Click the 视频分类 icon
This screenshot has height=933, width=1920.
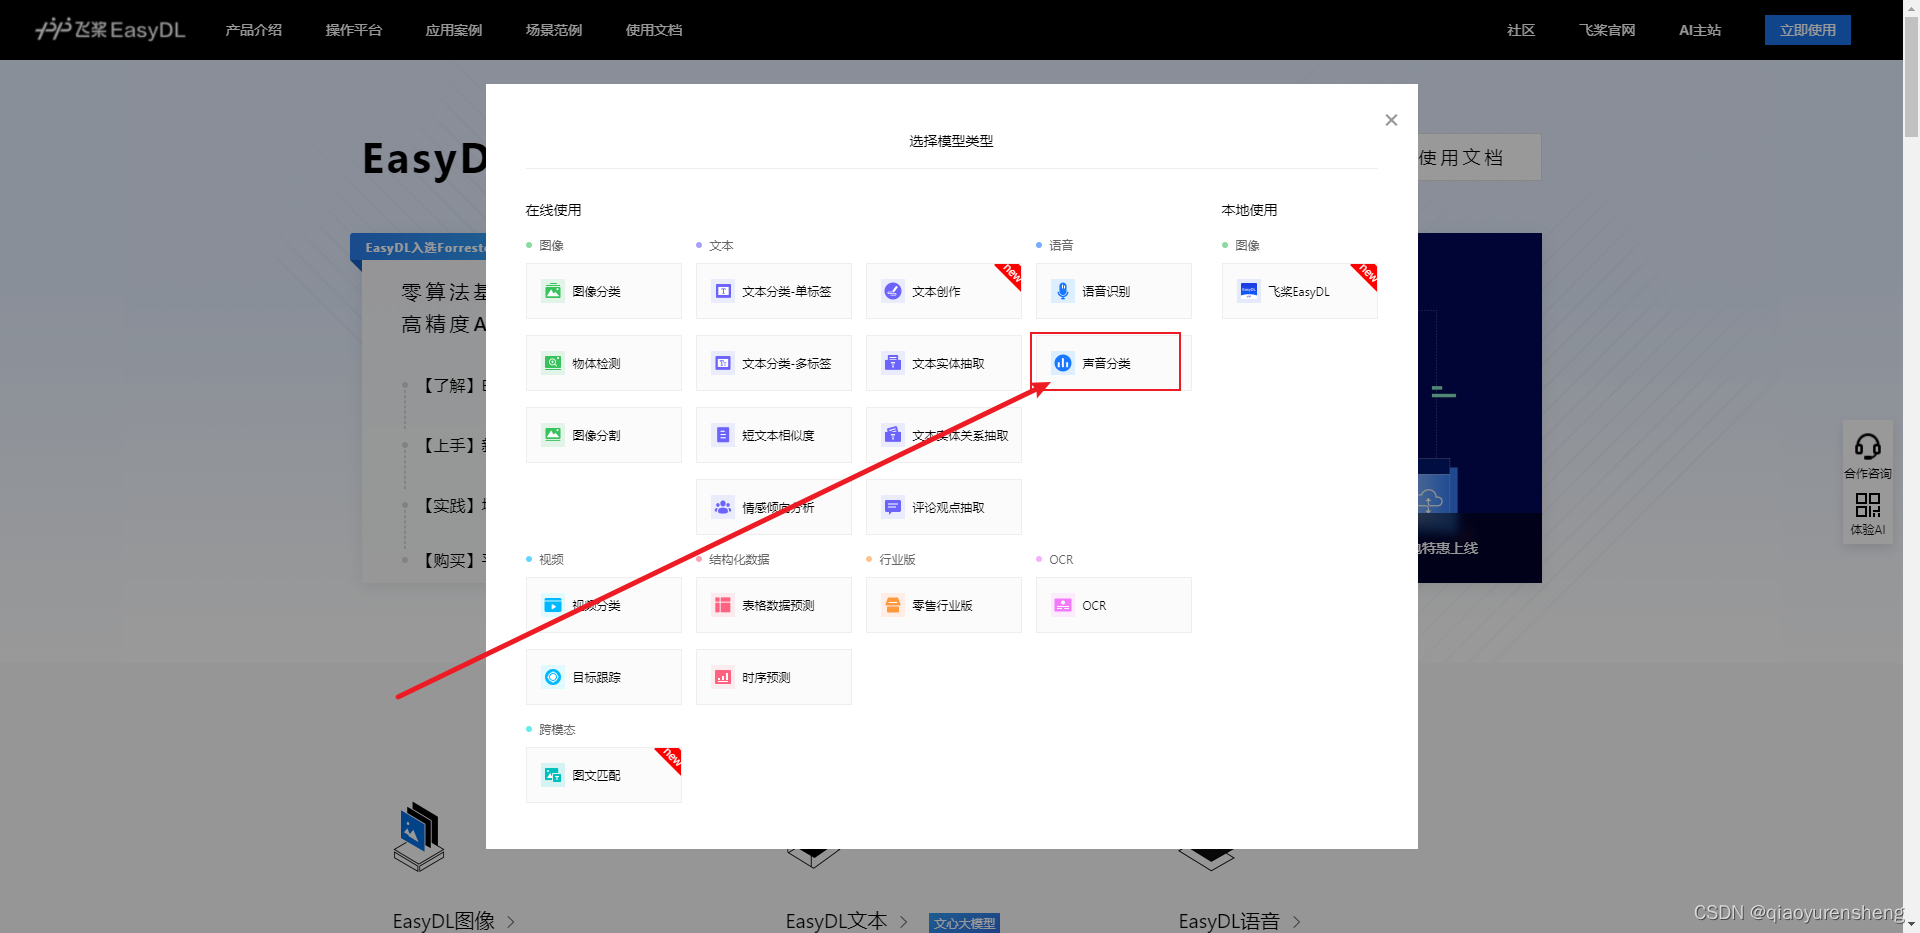(x=553, y=605)
